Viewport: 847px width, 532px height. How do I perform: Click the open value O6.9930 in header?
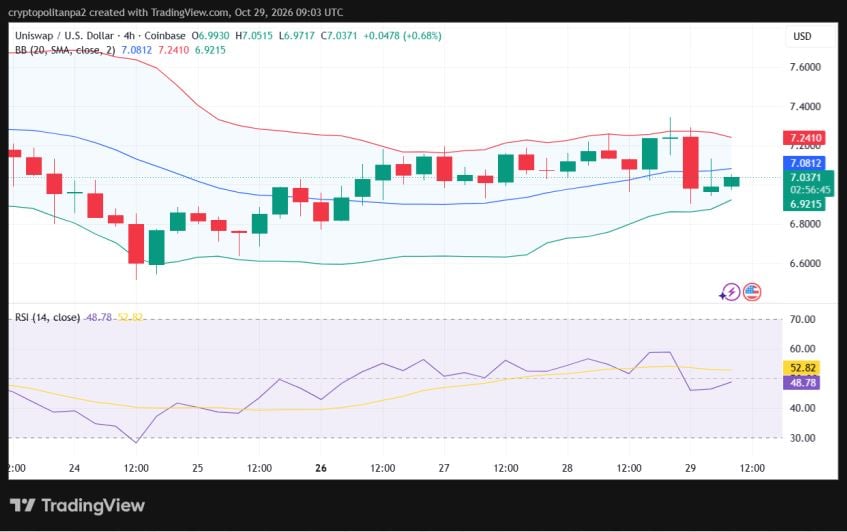(x=210, y=36)
